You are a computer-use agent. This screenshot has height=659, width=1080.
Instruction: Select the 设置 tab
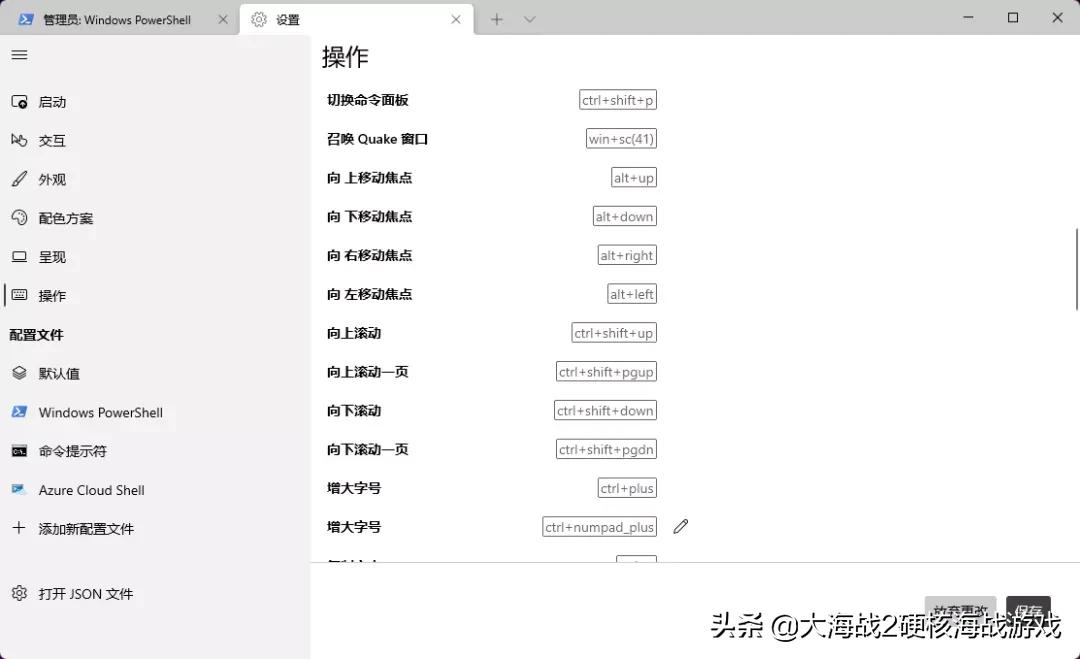356,19
